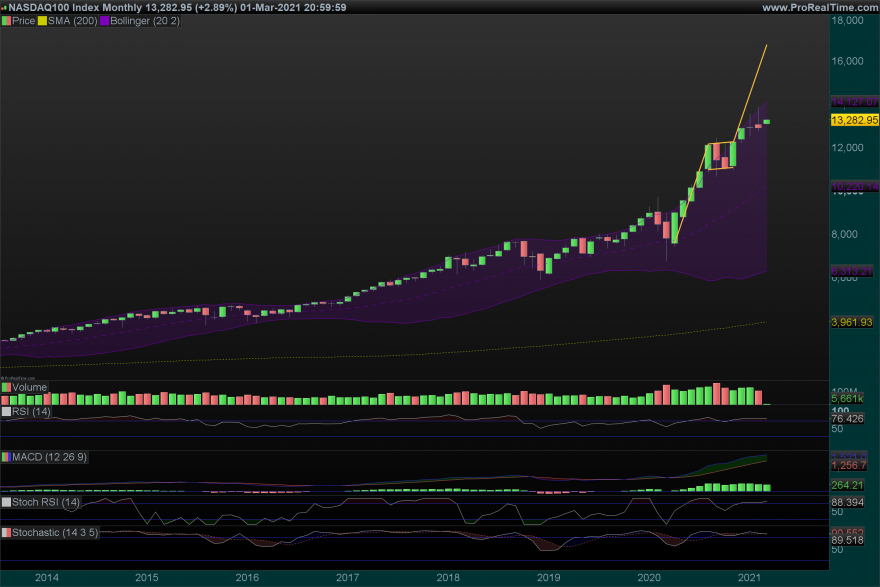Click the 76.426 RSI value
The width and height of the screenshot is (880, 587).
847,419
